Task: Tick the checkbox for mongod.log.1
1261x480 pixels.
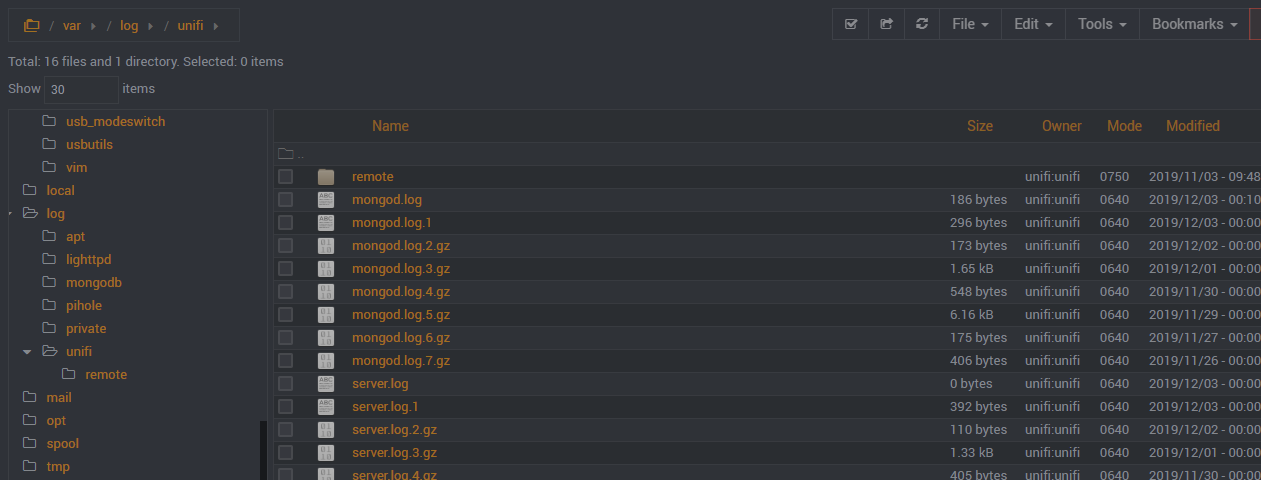Action: [x=286, y=223]
